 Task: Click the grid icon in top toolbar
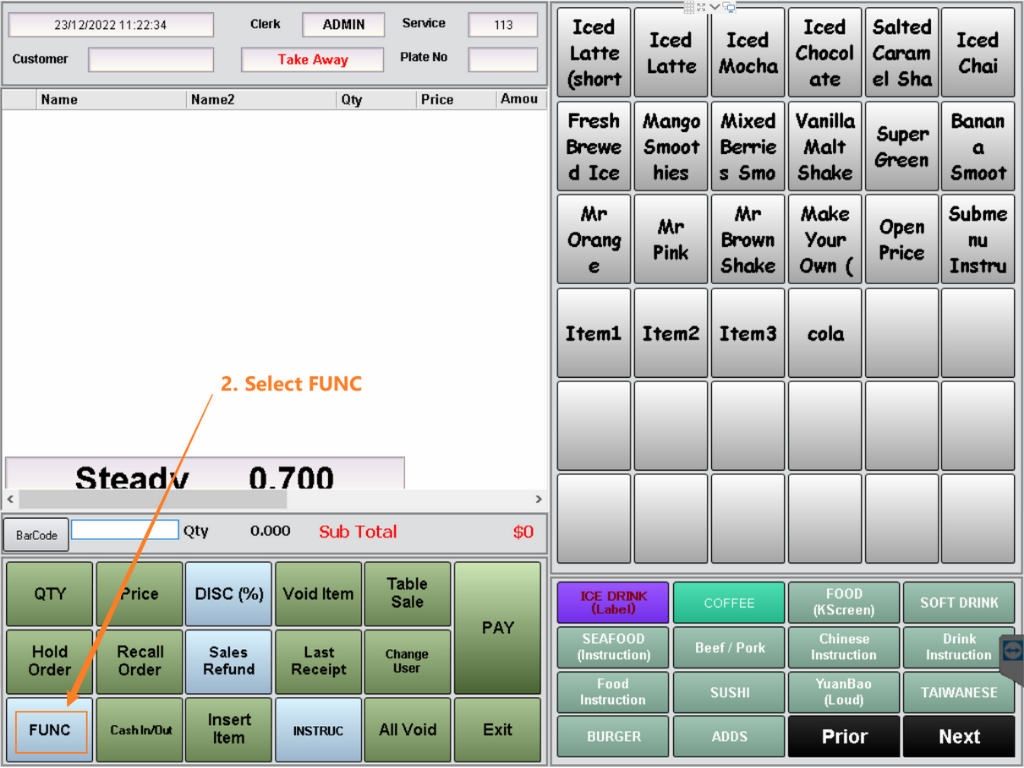[x=689, y=7]
